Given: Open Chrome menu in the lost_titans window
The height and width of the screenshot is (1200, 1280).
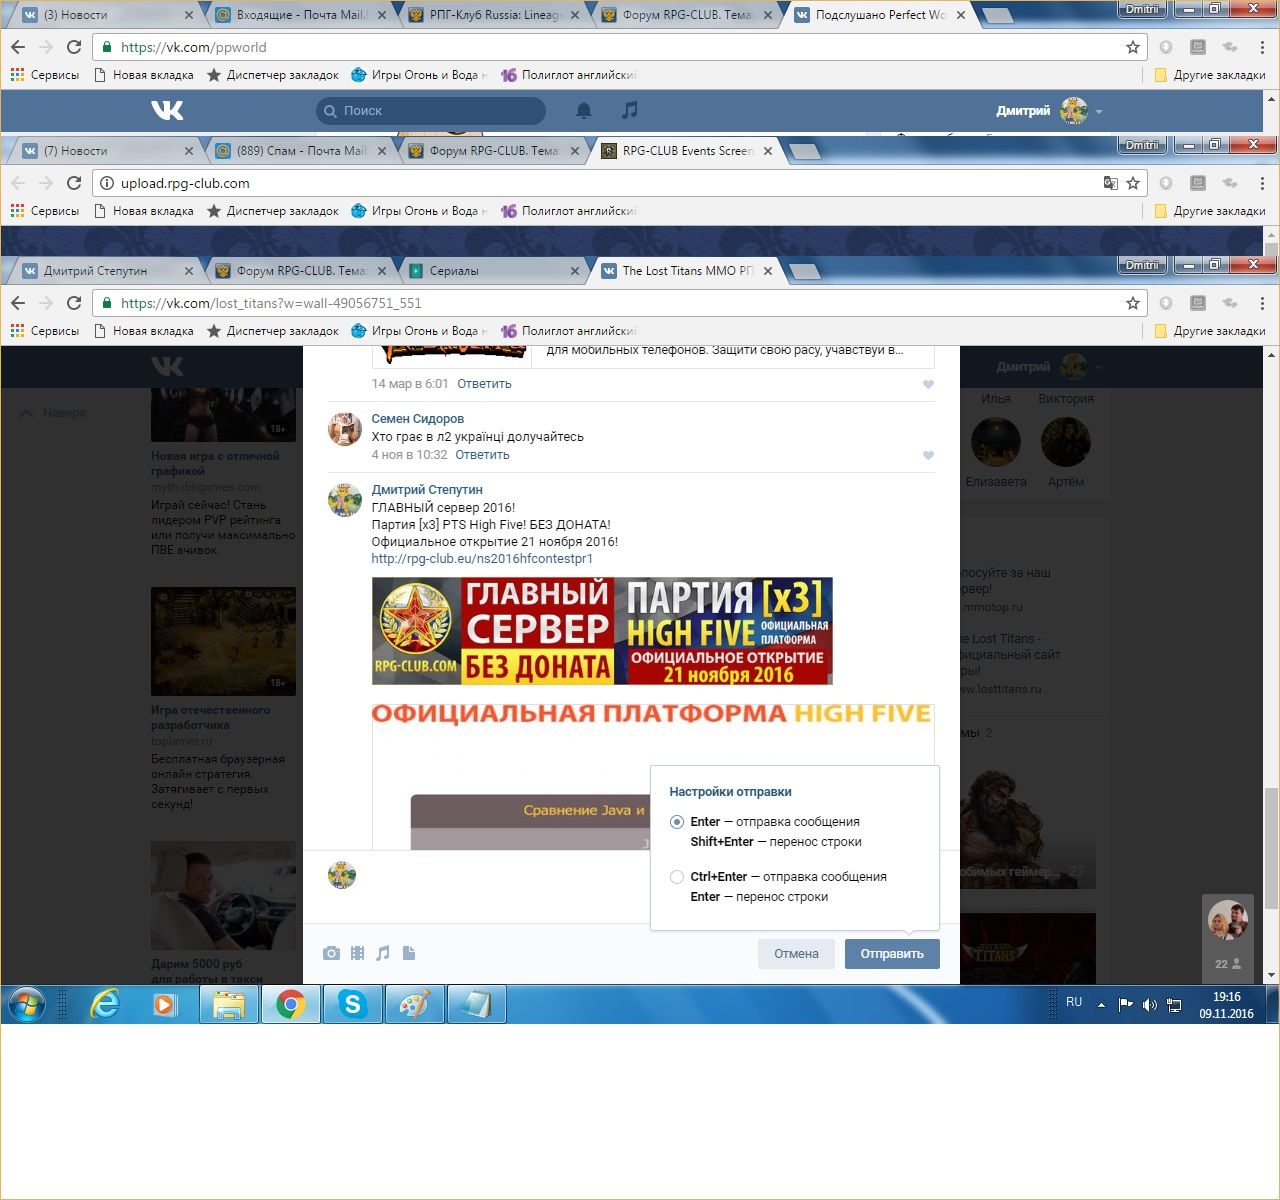Looking at the screenshot, I should coord(1262,303).
